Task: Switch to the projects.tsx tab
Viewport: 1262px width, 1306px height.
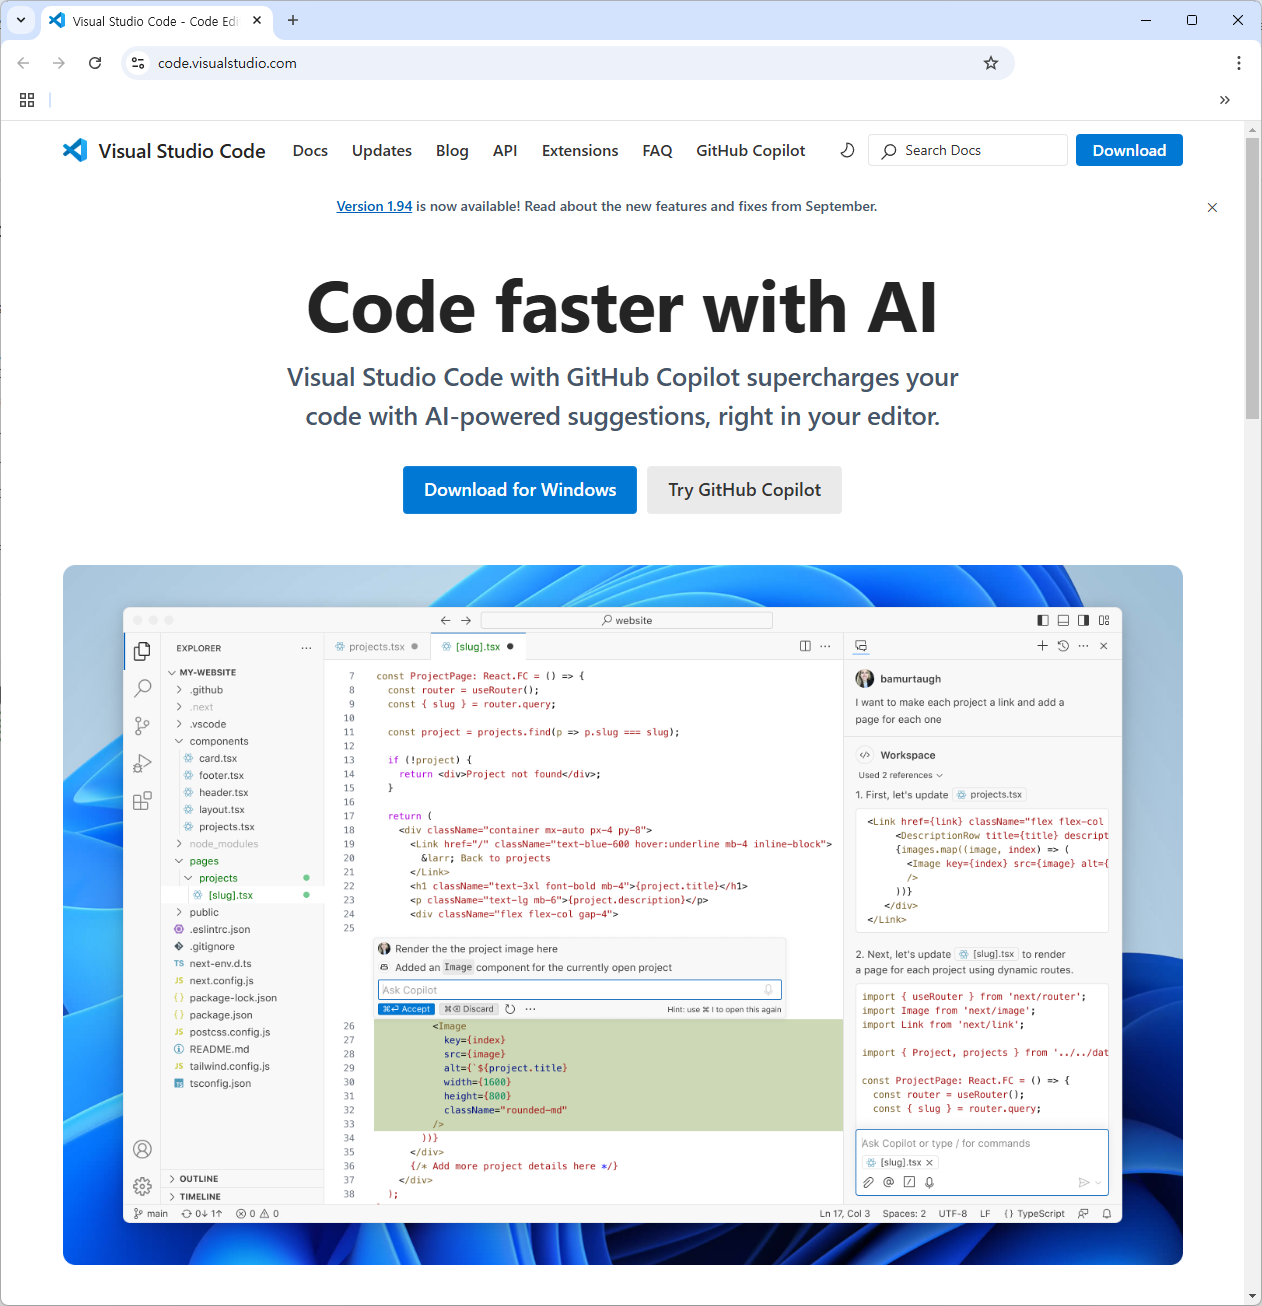Action: tap(378, 646)
